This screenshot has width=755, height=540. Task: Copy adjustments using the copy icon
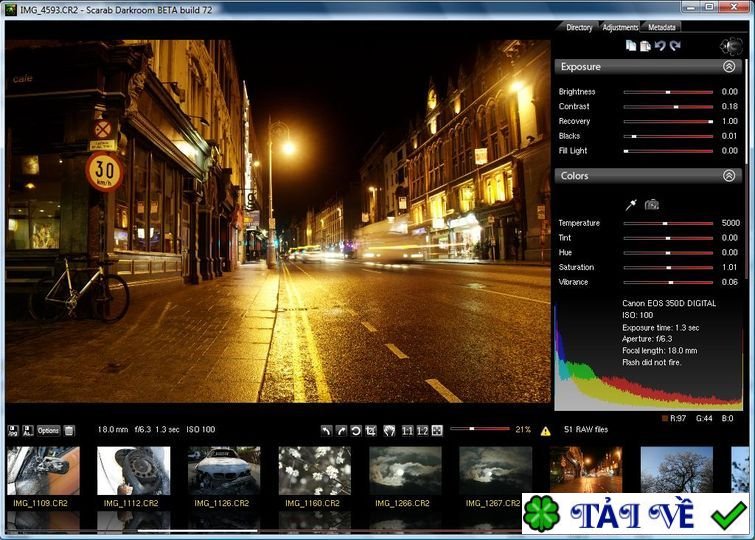tap(631, 46)
